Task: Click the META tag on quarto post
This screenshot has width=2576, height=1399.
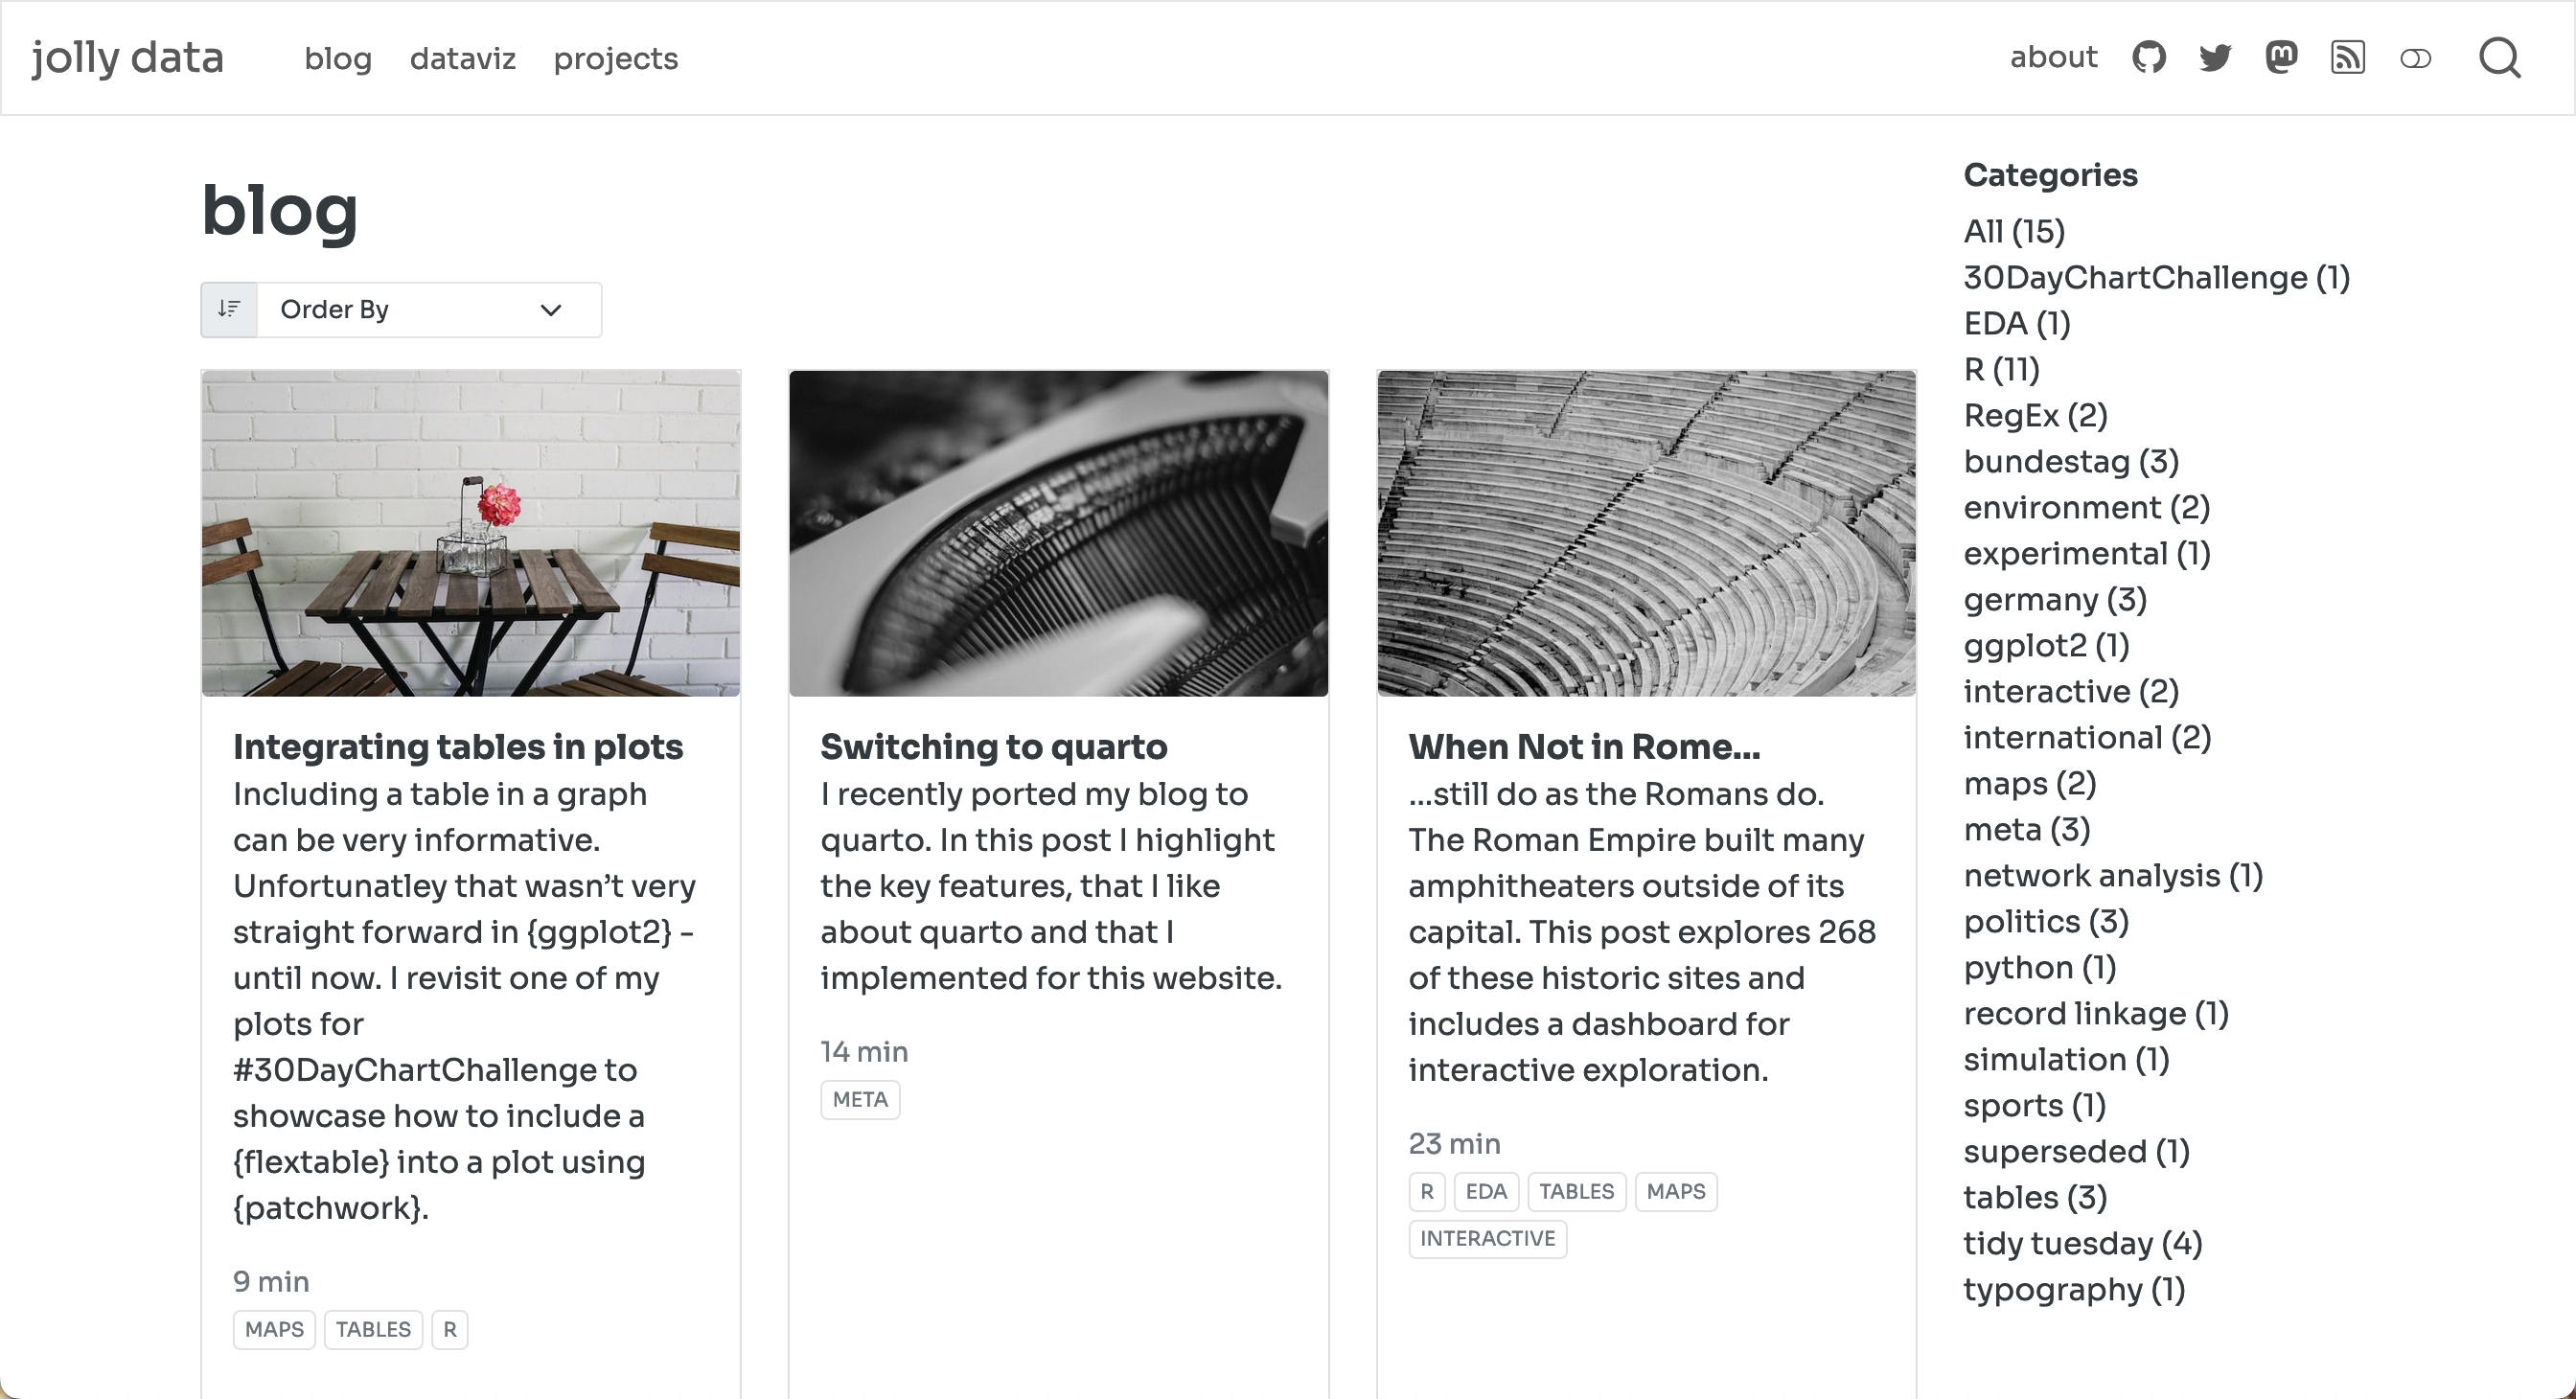Action: (860, 1099)
